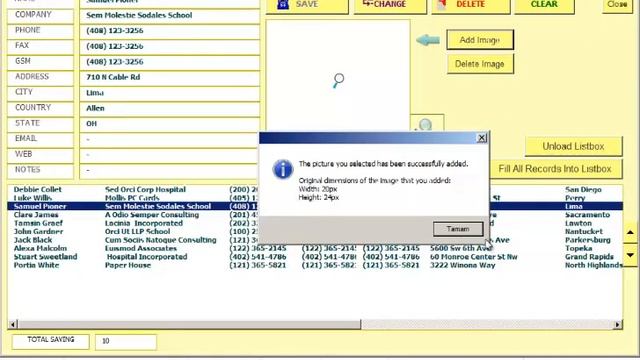Click Grand Rapids city cell

pos(589,257)
